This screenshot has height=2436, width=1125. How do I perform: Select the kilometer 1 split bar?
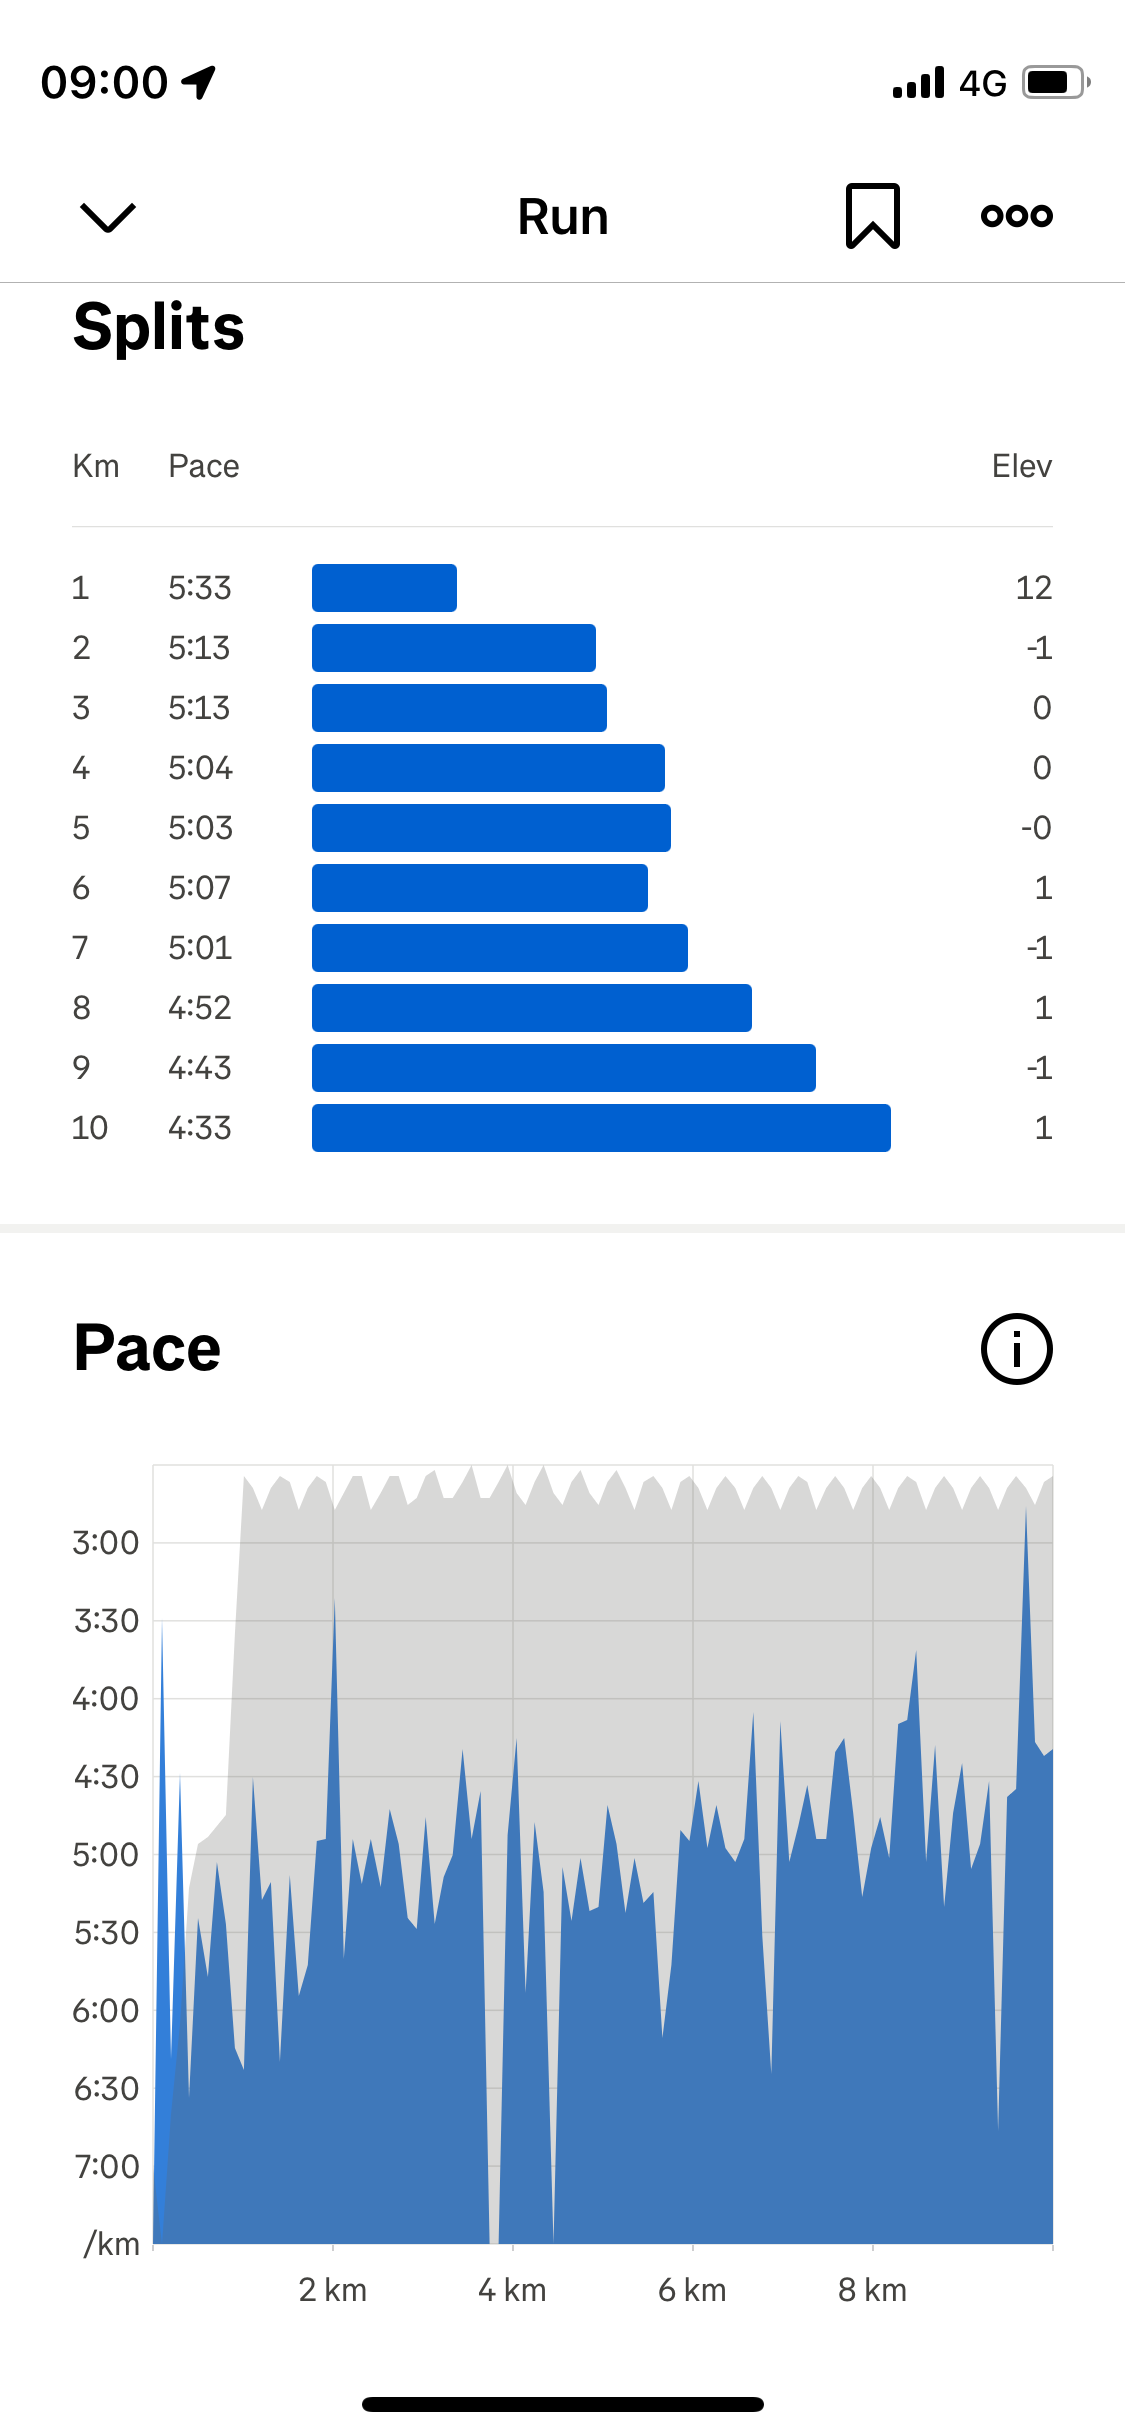384,588
